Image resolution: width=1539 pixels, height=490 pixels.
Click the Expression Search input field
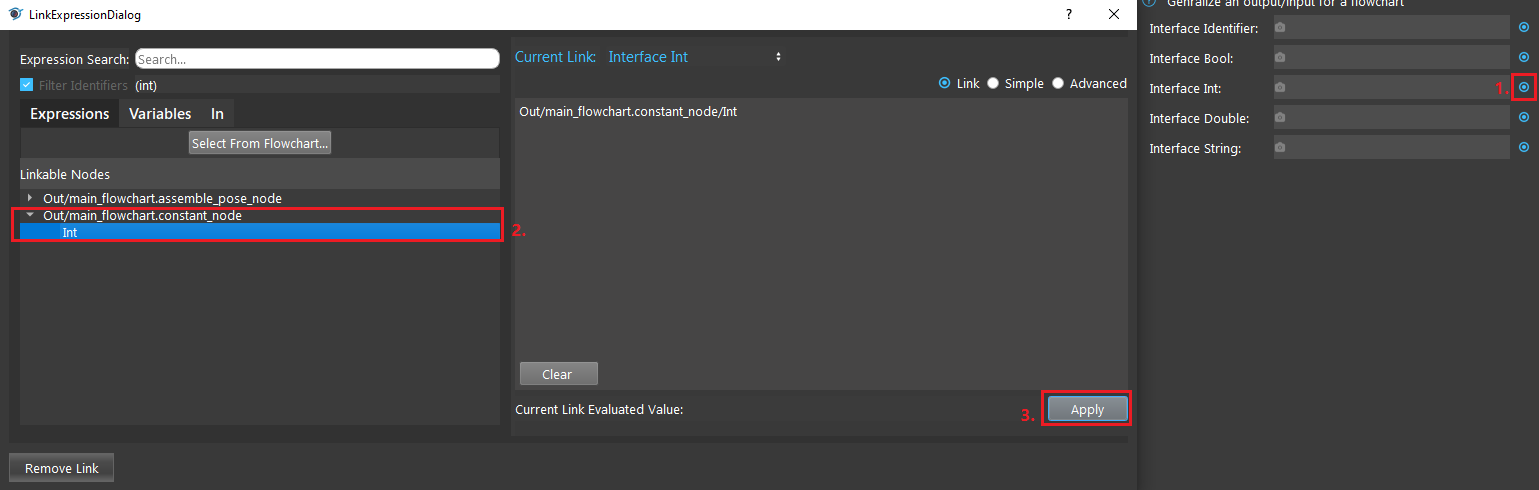tap(317, 59)
